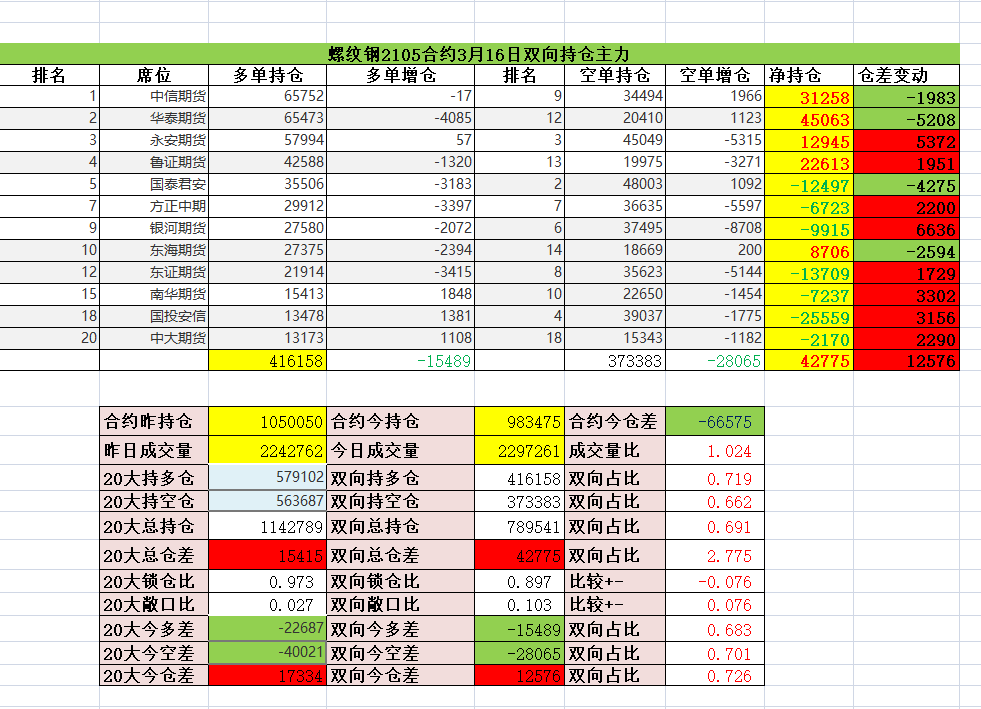Select the 今日成交量 value 2297261
Image resolution: width=981 pixels, height=709 pixels.
click(x=520, y=451)
